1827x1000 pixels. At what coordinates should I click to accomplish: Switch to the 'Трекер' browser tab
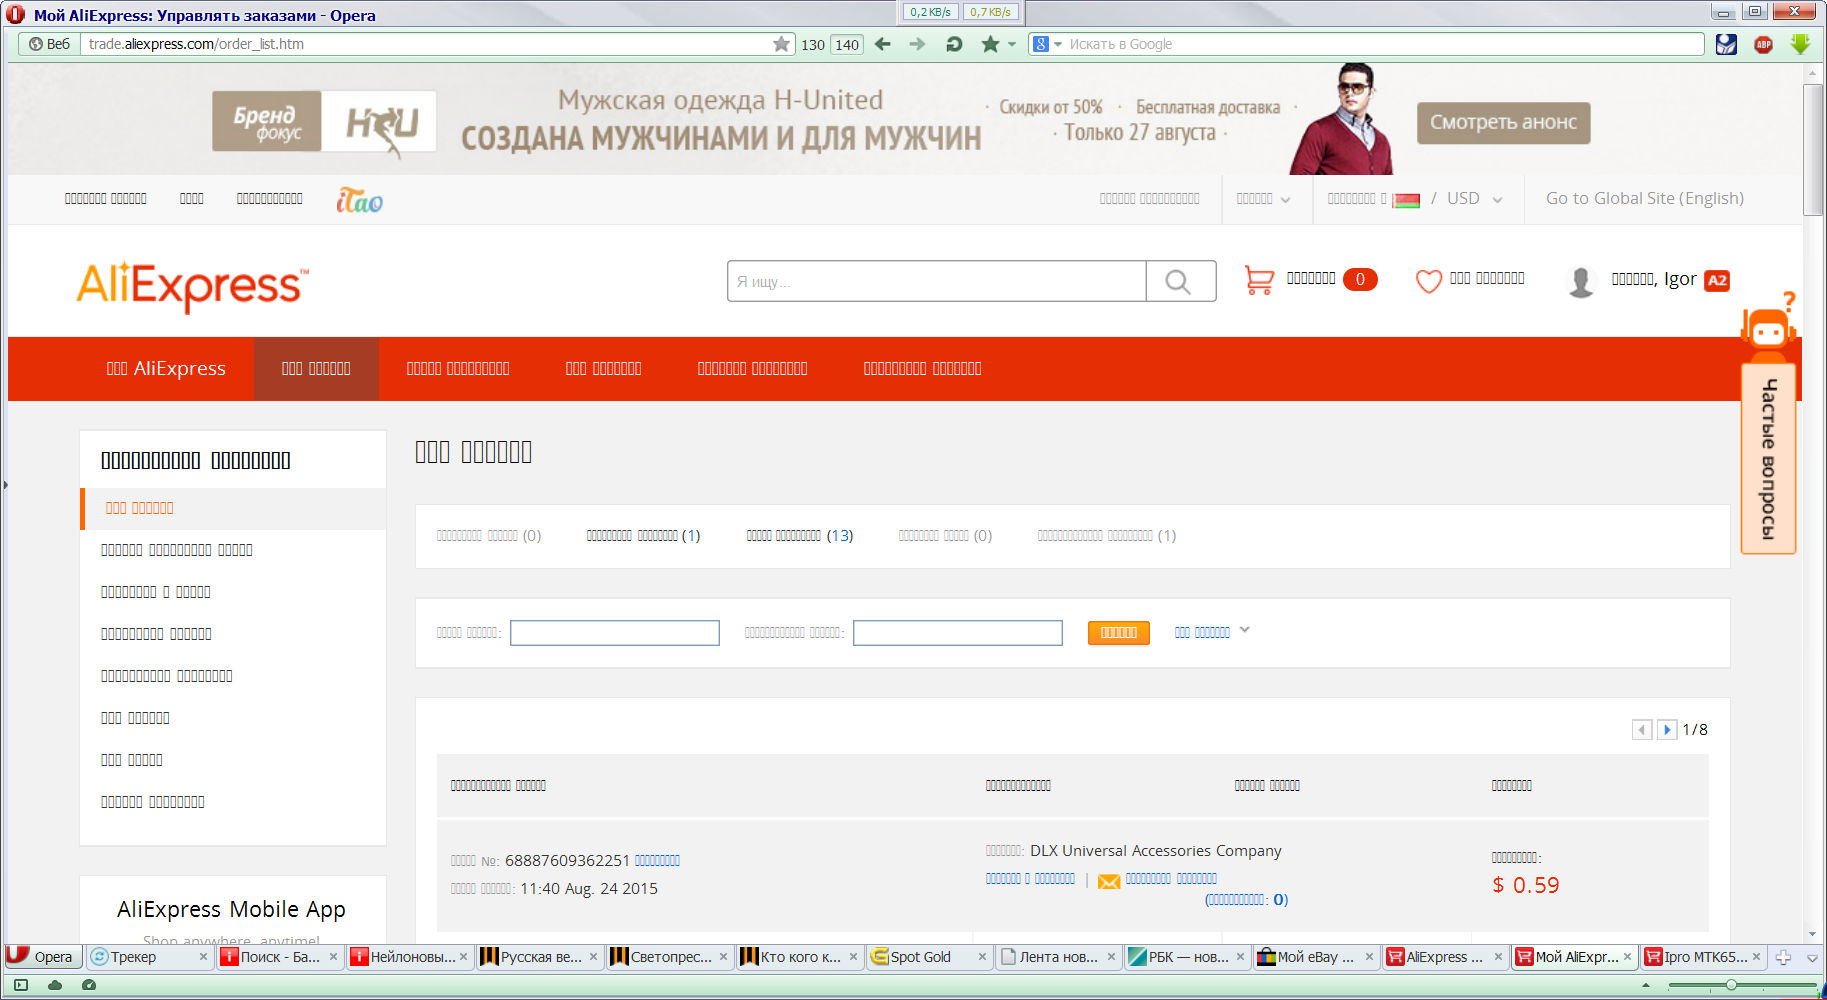(148, 957)
